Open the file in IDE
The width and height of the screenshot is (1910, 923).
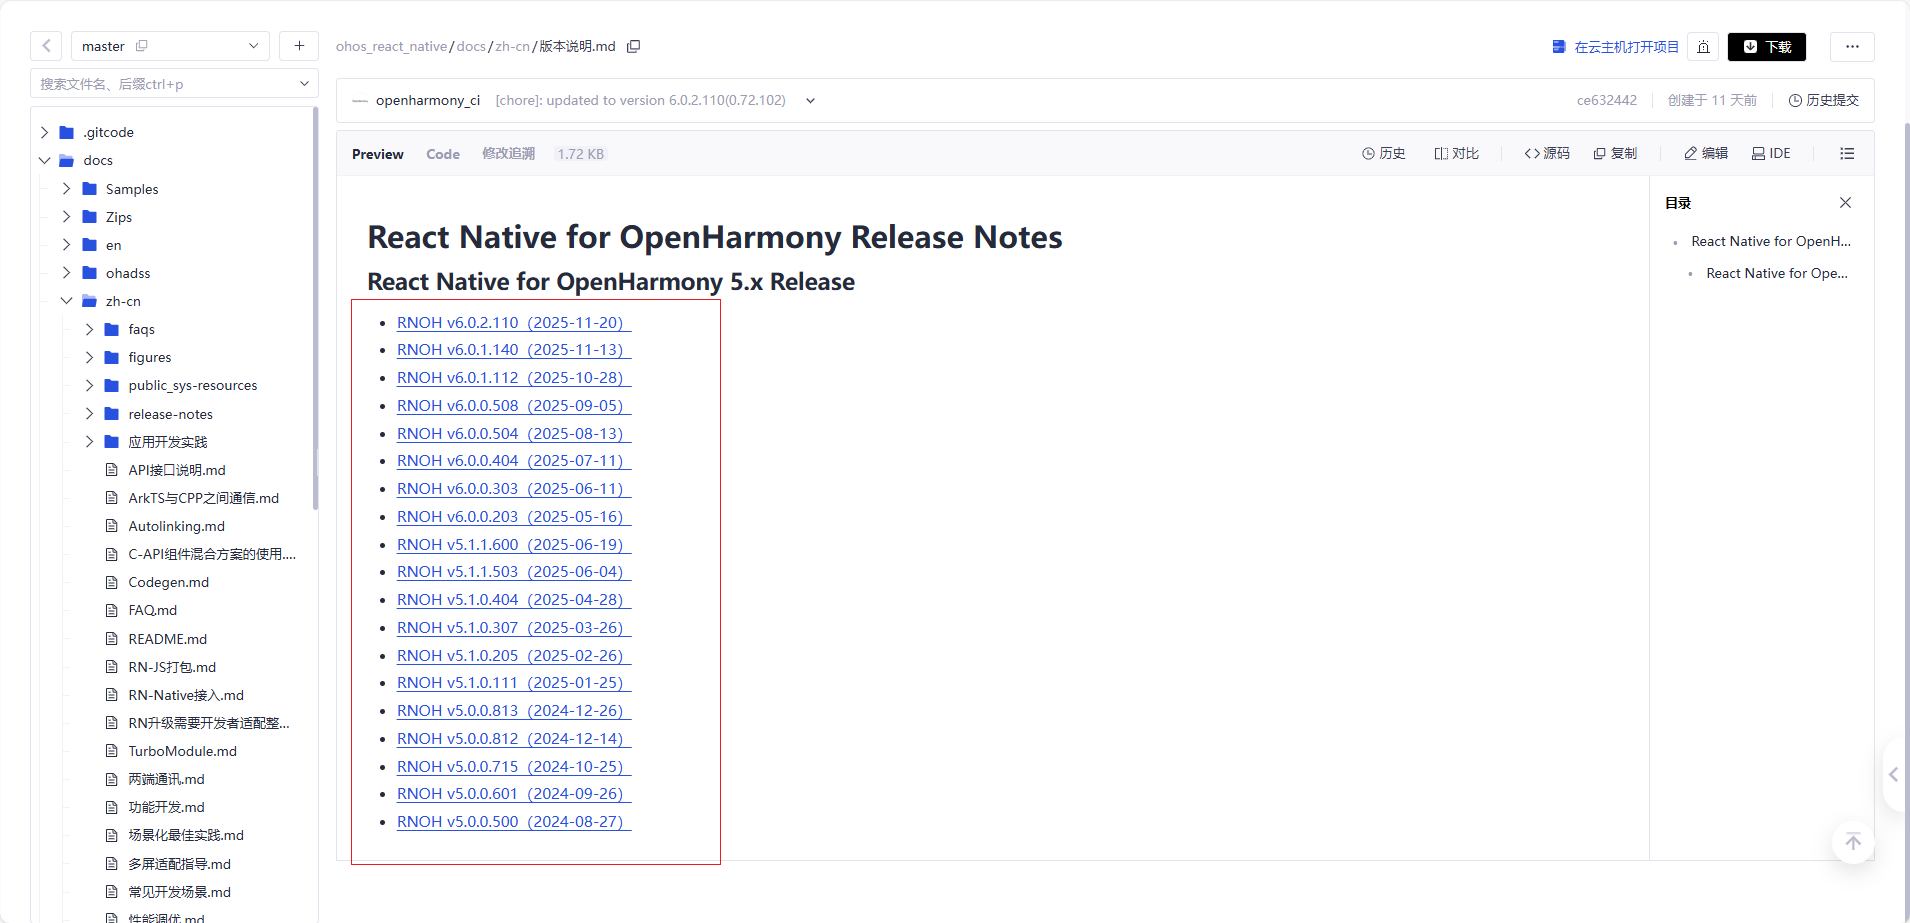[1771, 153]
